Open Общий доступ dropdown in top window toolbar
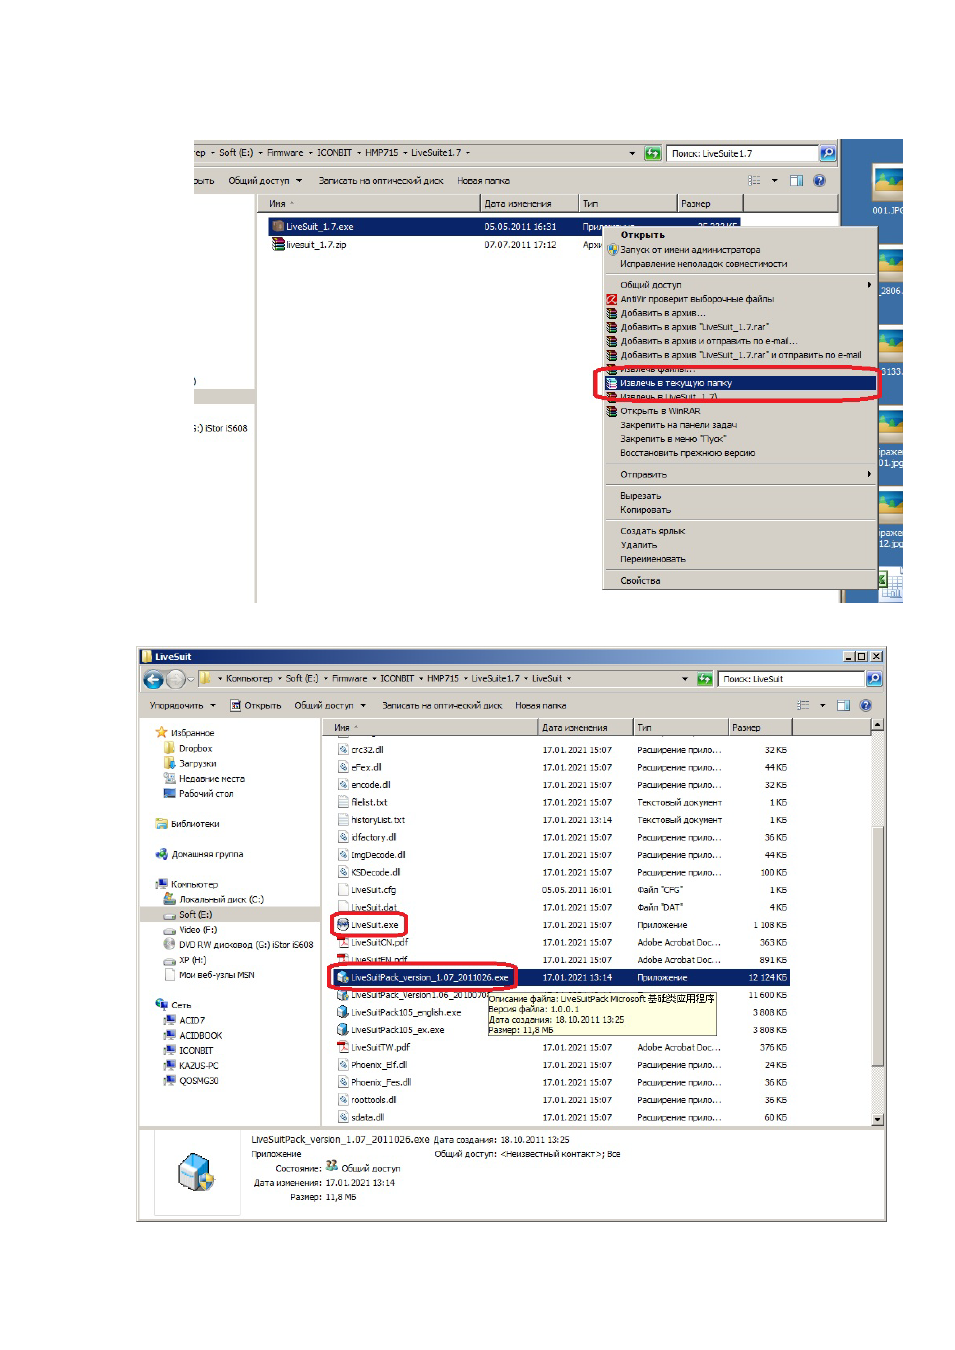 (265, 181)
